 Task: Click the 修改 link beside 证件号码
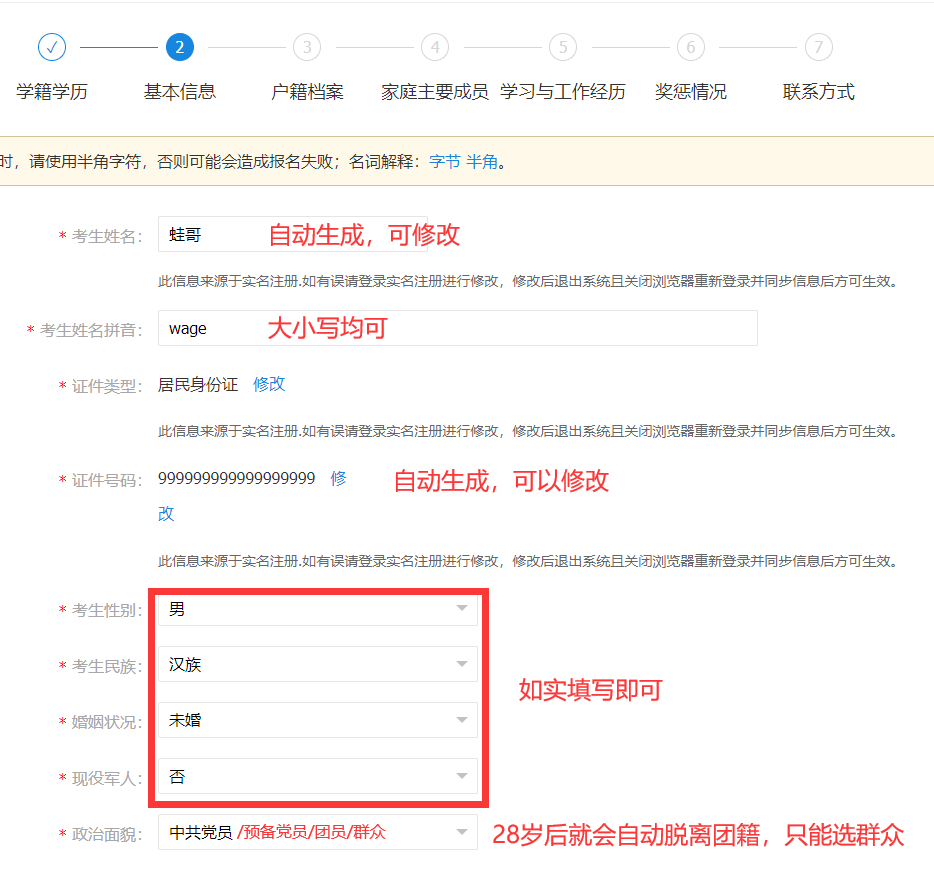coord(337,480)
